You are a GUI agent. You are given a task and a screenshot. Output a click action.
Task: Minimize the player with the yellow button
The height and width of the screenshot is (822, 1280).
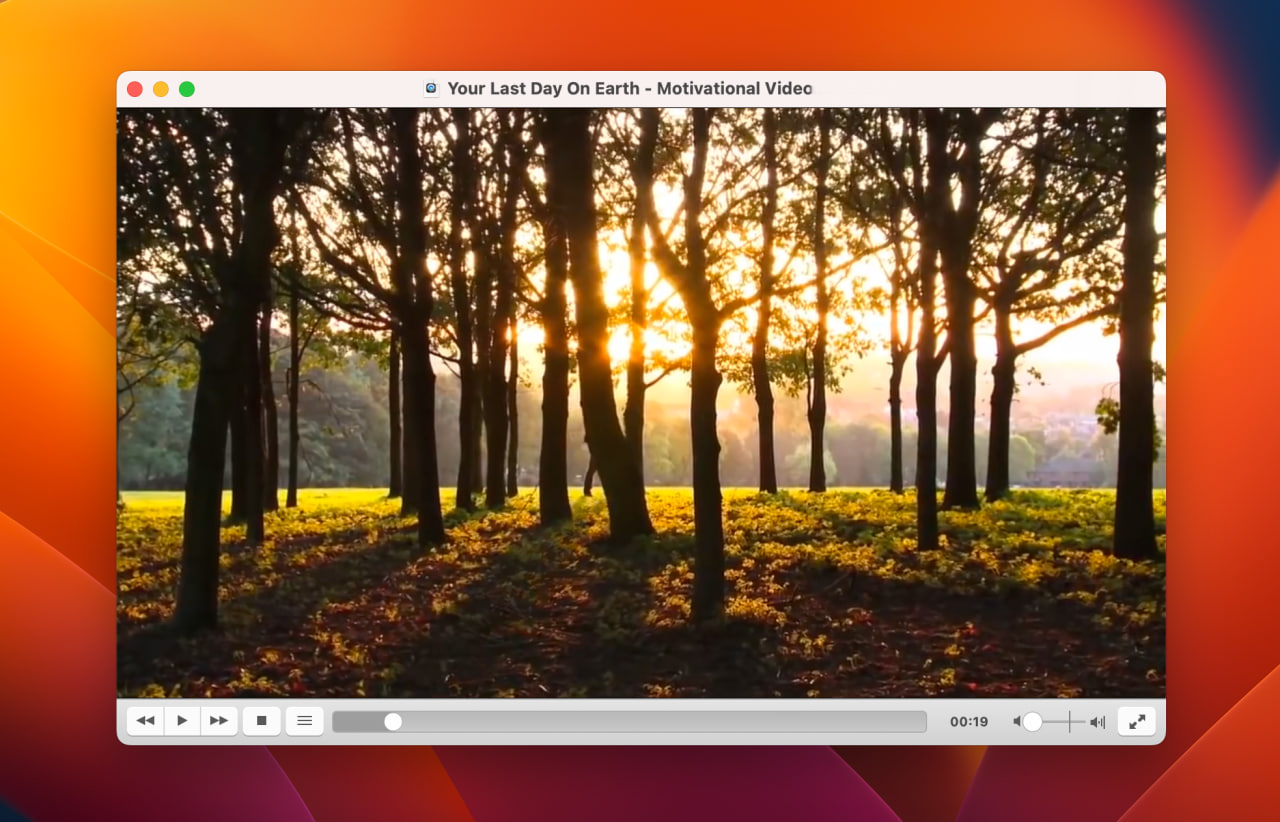tap(160, 88)
